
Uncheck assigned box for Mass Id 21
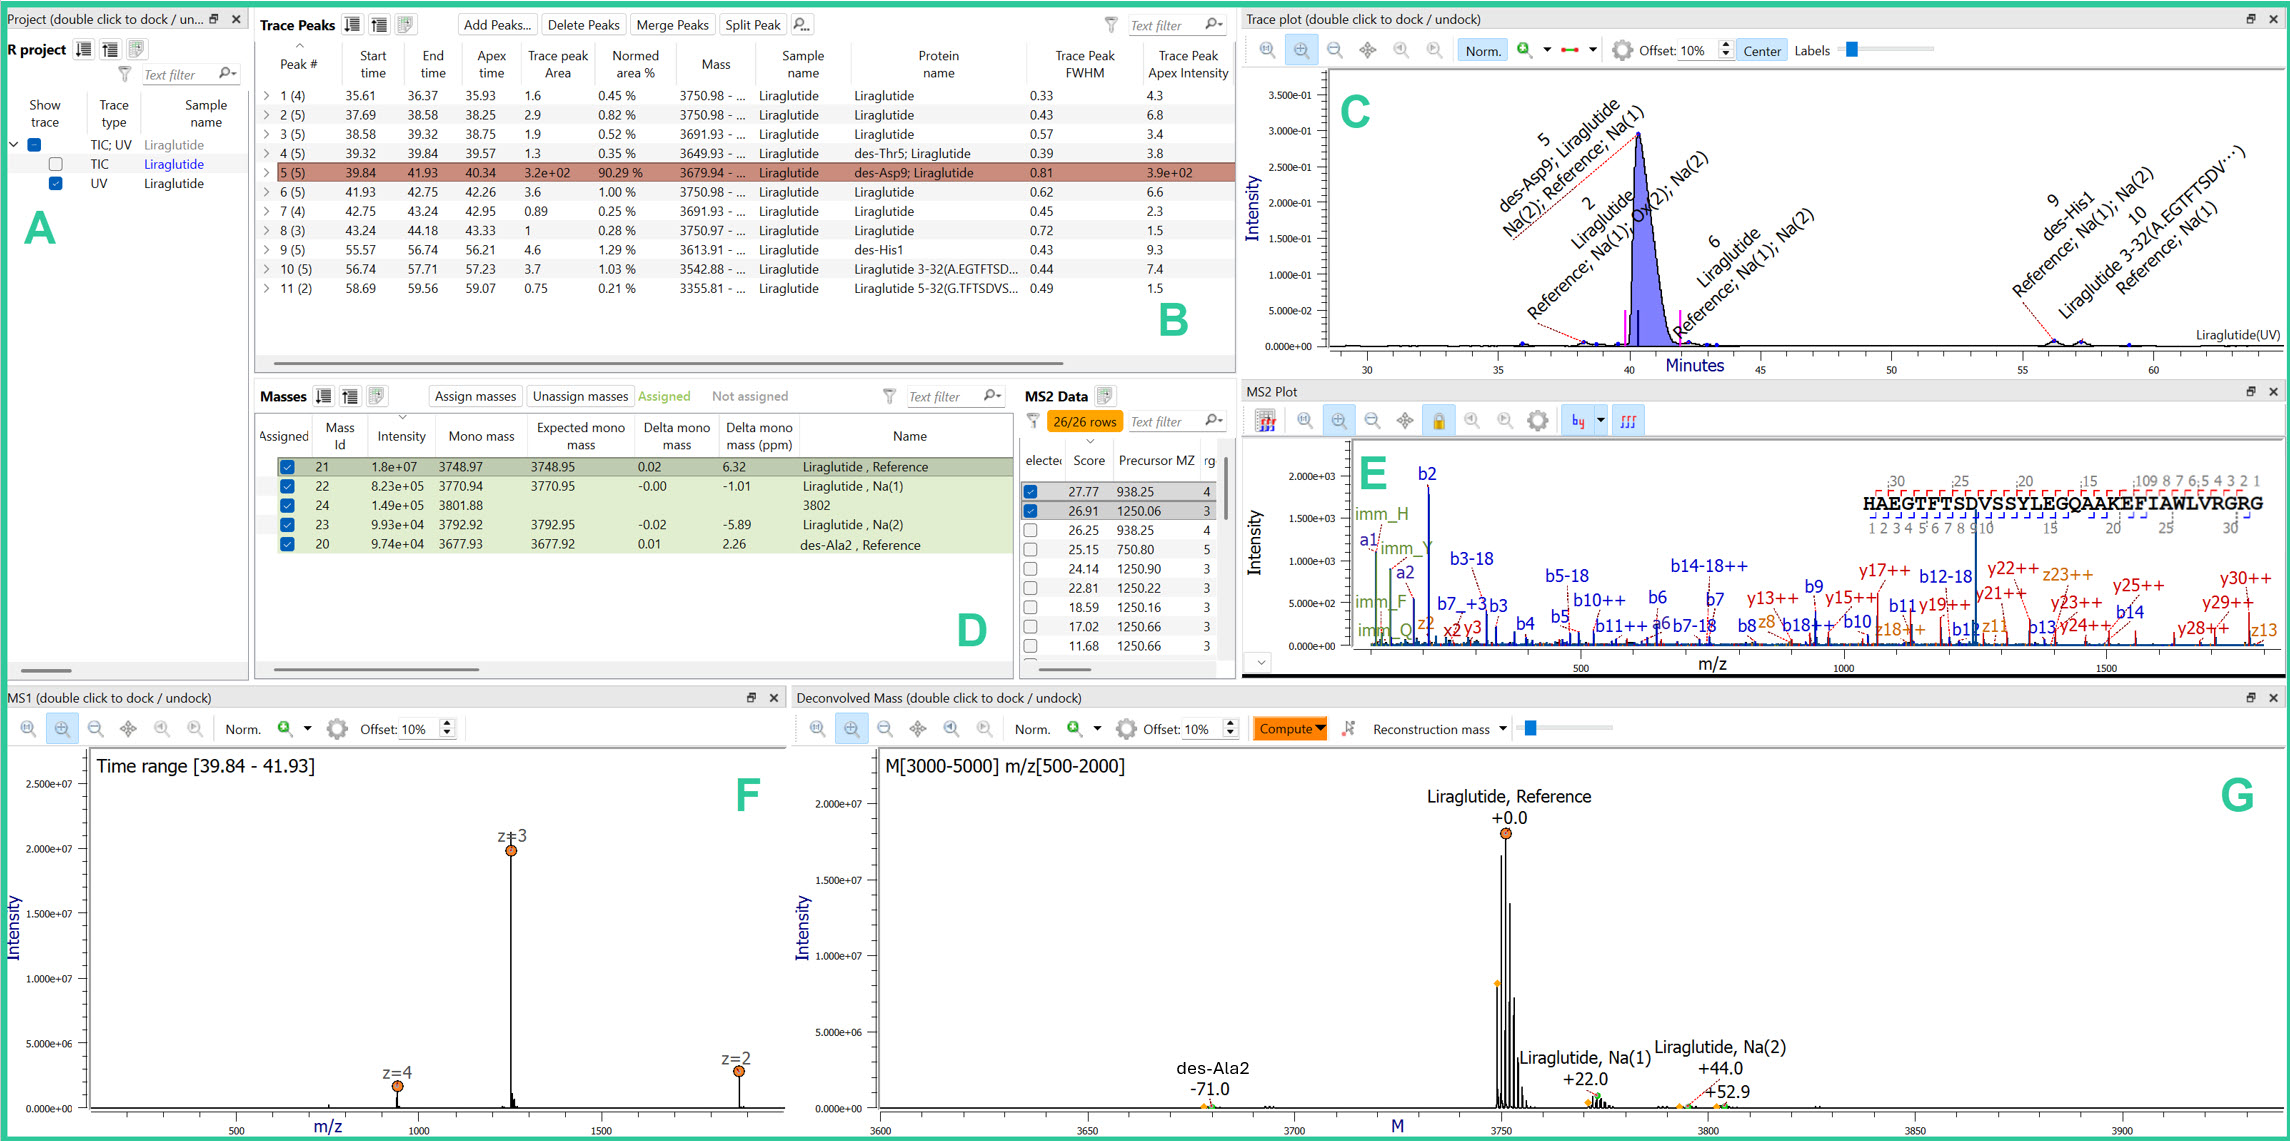click(287, 467)
